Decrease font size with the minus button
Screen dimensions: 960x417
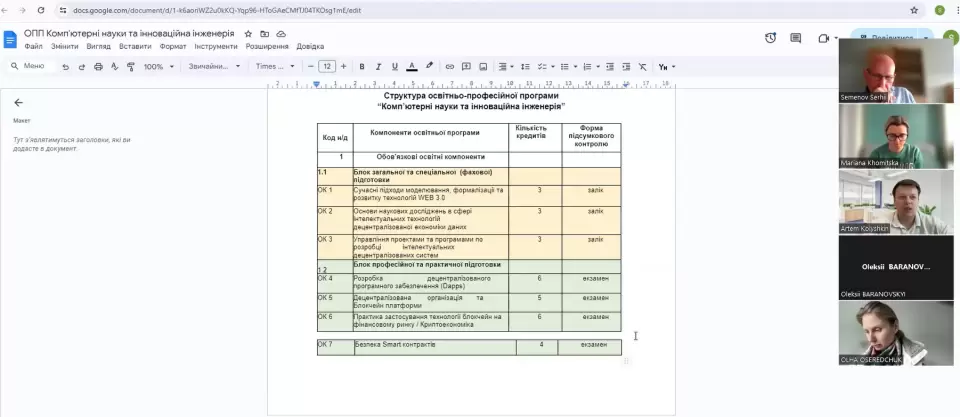point(311,67)
